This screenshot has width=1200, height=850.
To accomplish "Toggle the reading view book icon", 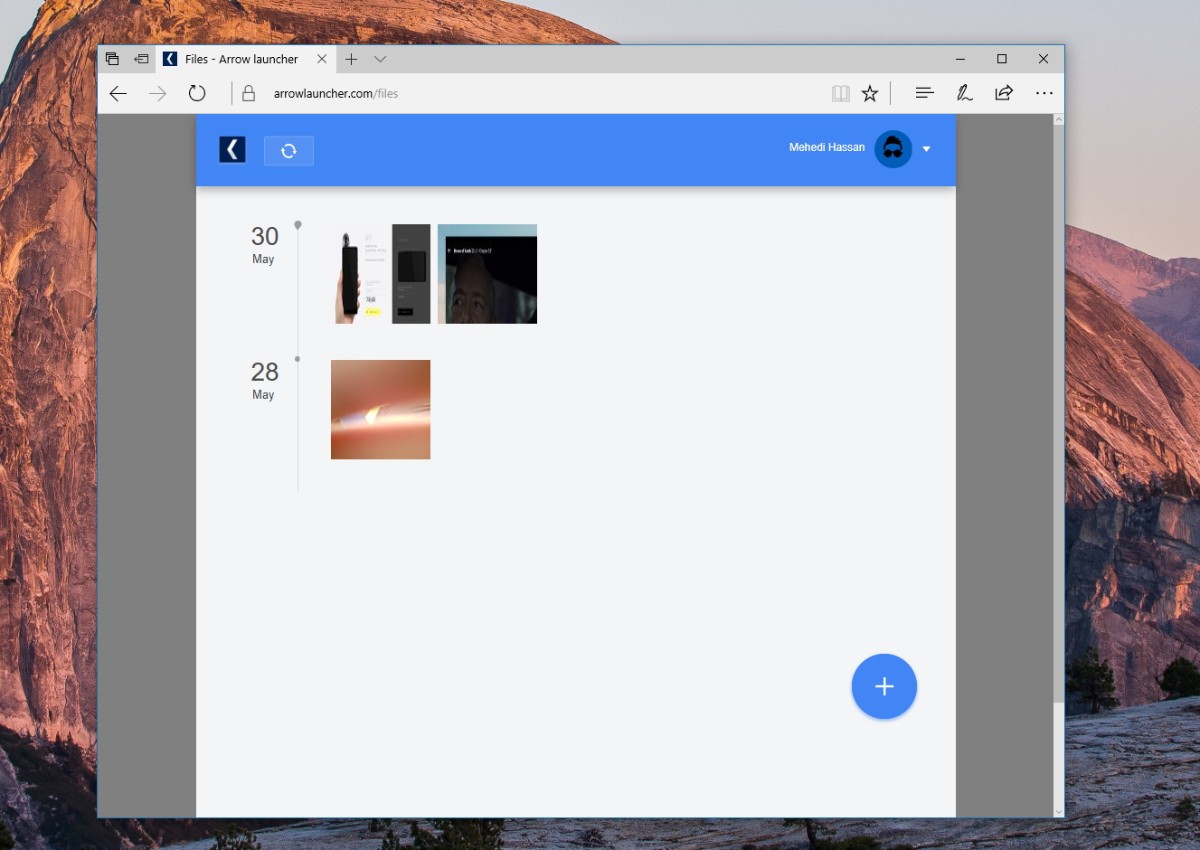I will pos(841,94).
